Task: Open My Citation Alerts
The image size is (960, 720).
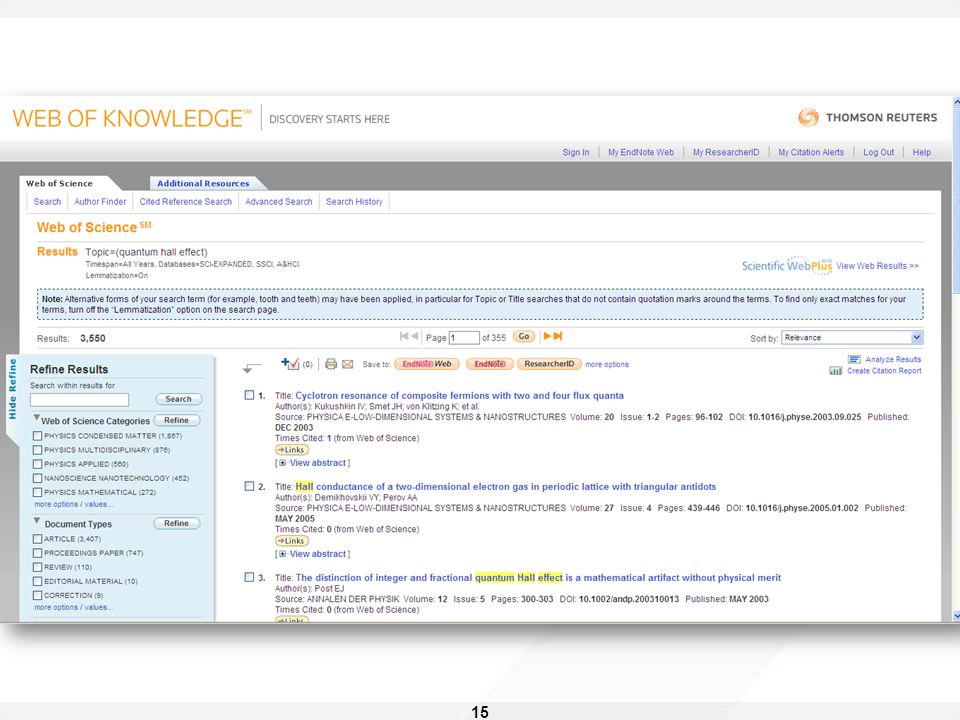Action: (x=811, y=152)
